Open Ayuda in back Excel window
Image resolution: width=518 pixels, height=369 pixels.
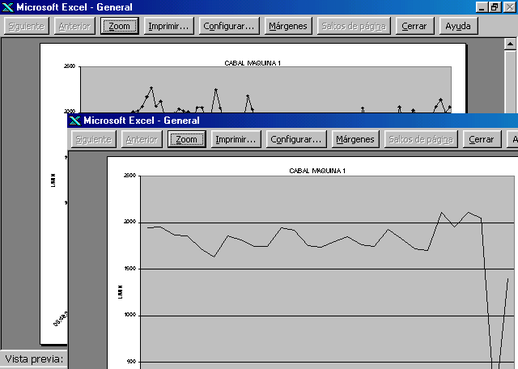click(459, 26)
